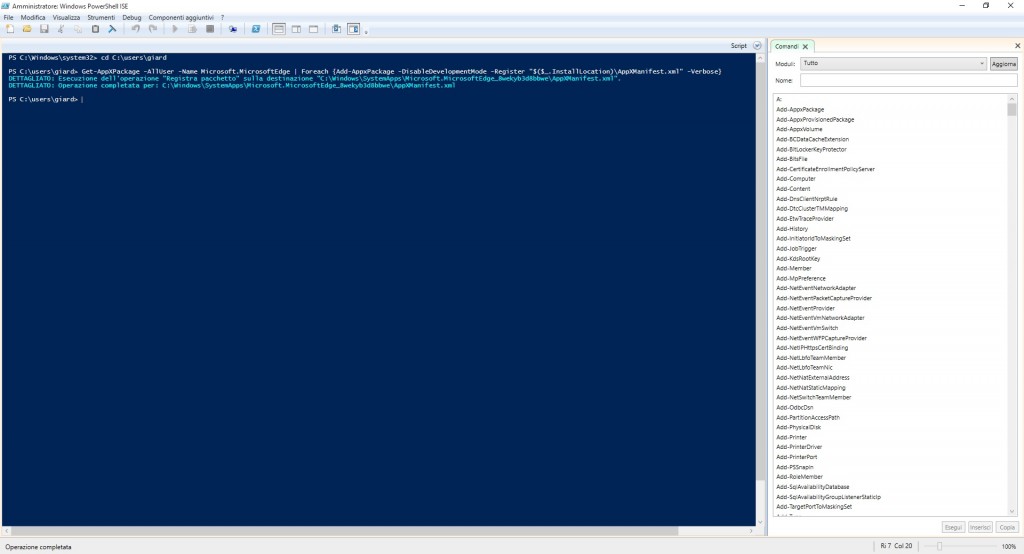
Task: Select Add-History in command list
Action: pyautogui.click(x=792, y=229)
